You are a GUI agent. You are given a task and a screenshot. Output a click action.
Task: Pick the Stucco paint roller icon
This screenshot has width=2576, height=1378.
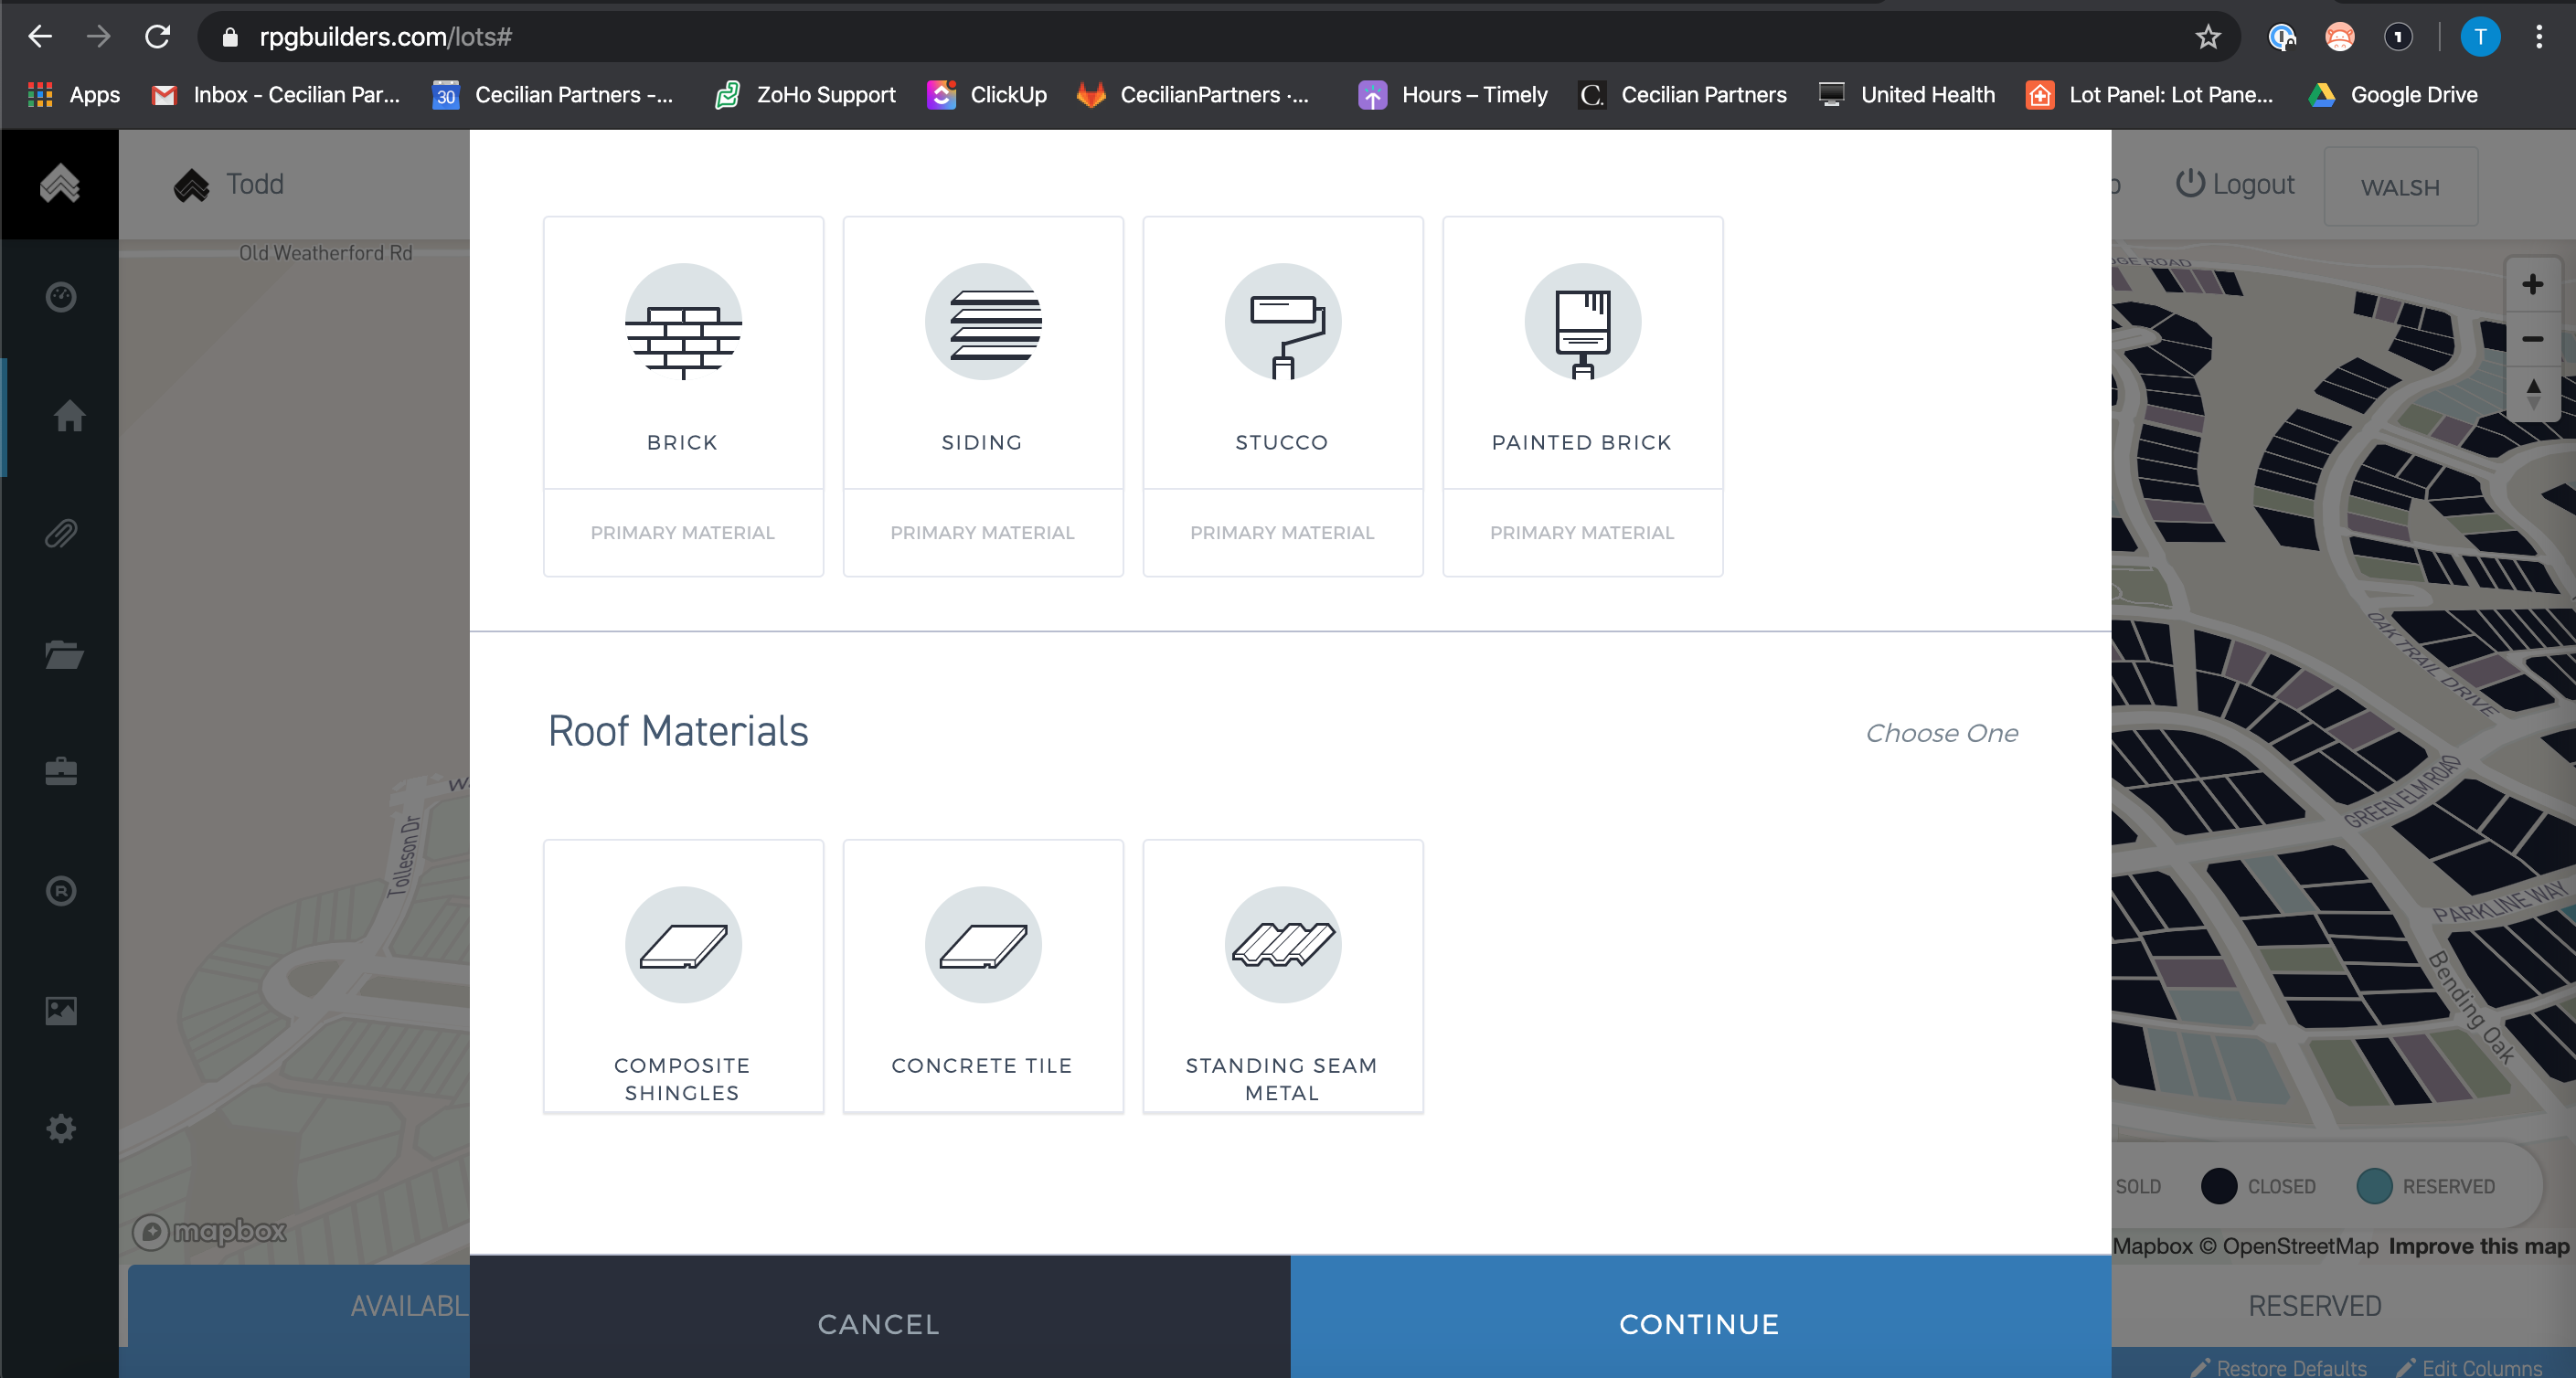tap(1282, 322)
